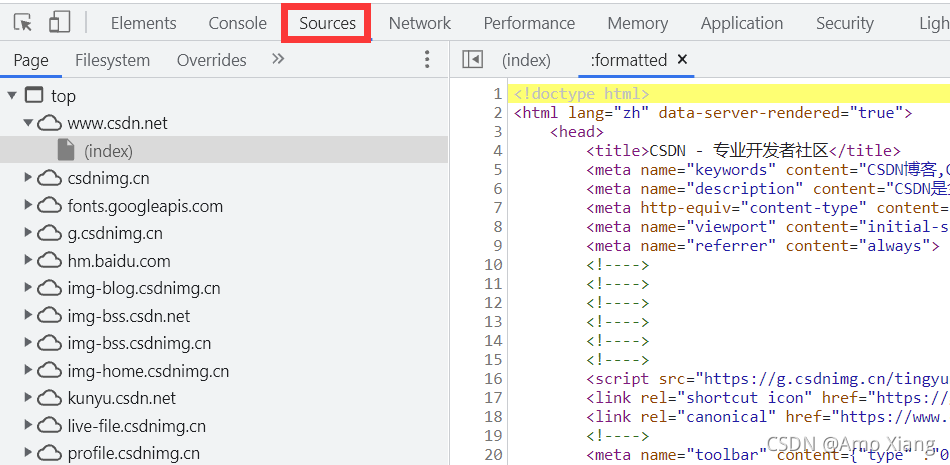This screenshot has height=465, width=950.
Task: Collapse the www.csdn.net domain node
Action: click(28, 123)
